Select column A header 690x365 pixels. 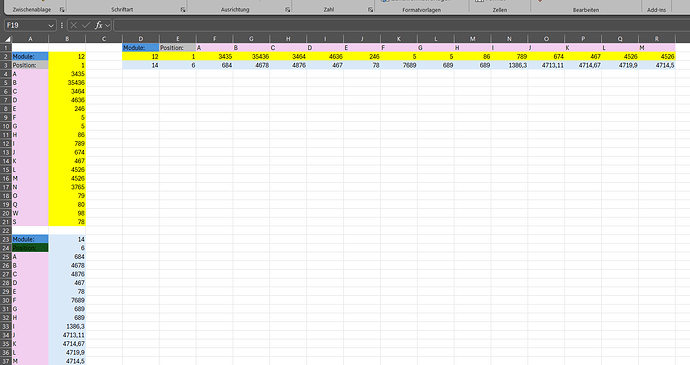tap(30, 39)
